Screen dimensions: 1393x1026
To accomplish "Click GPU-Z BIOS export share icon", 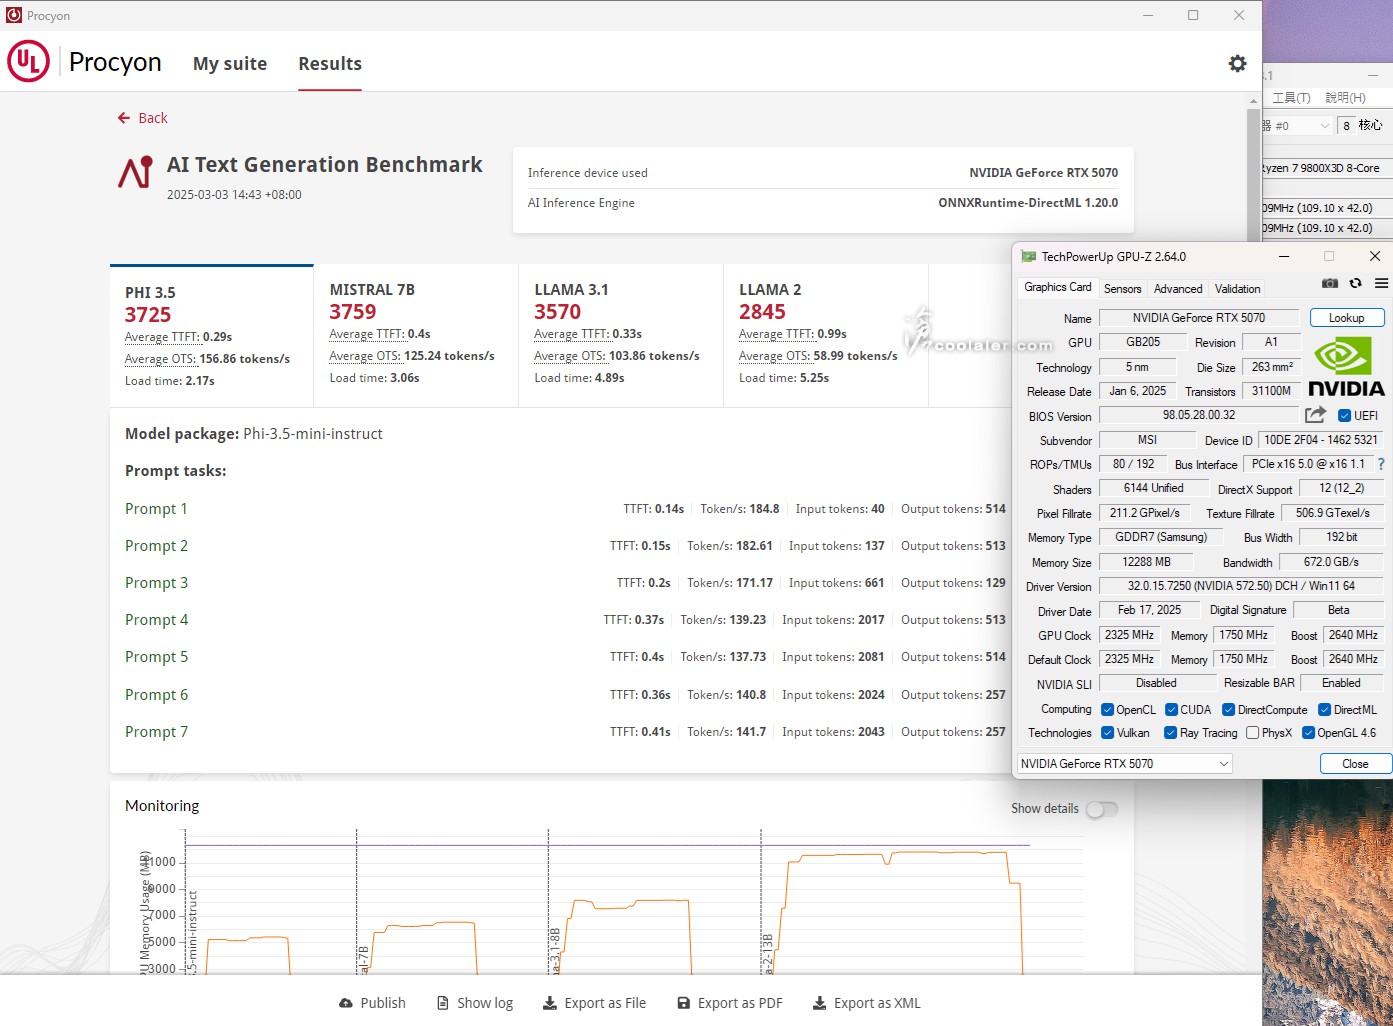I will (1316, 415).
